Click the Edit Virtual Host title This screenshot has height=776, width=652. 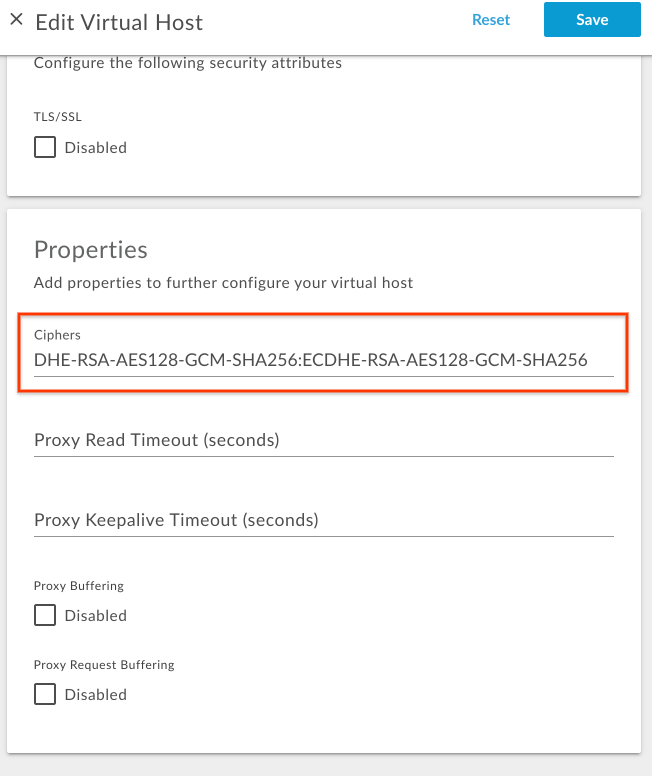[119, 21]
